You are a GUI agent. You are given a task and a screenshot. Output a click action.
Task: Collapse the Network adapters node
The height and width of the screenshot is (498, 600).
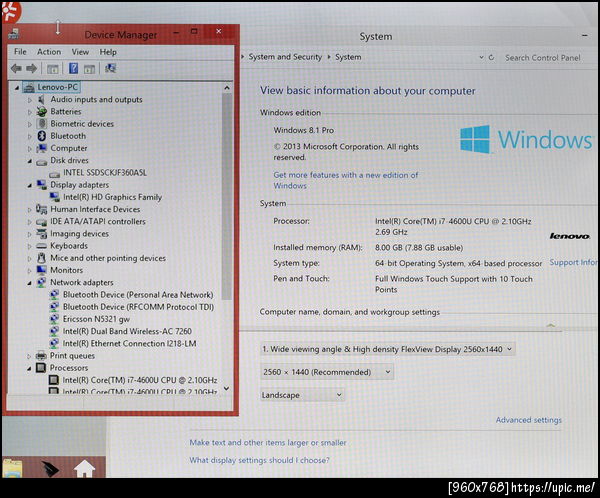[29, 283]
